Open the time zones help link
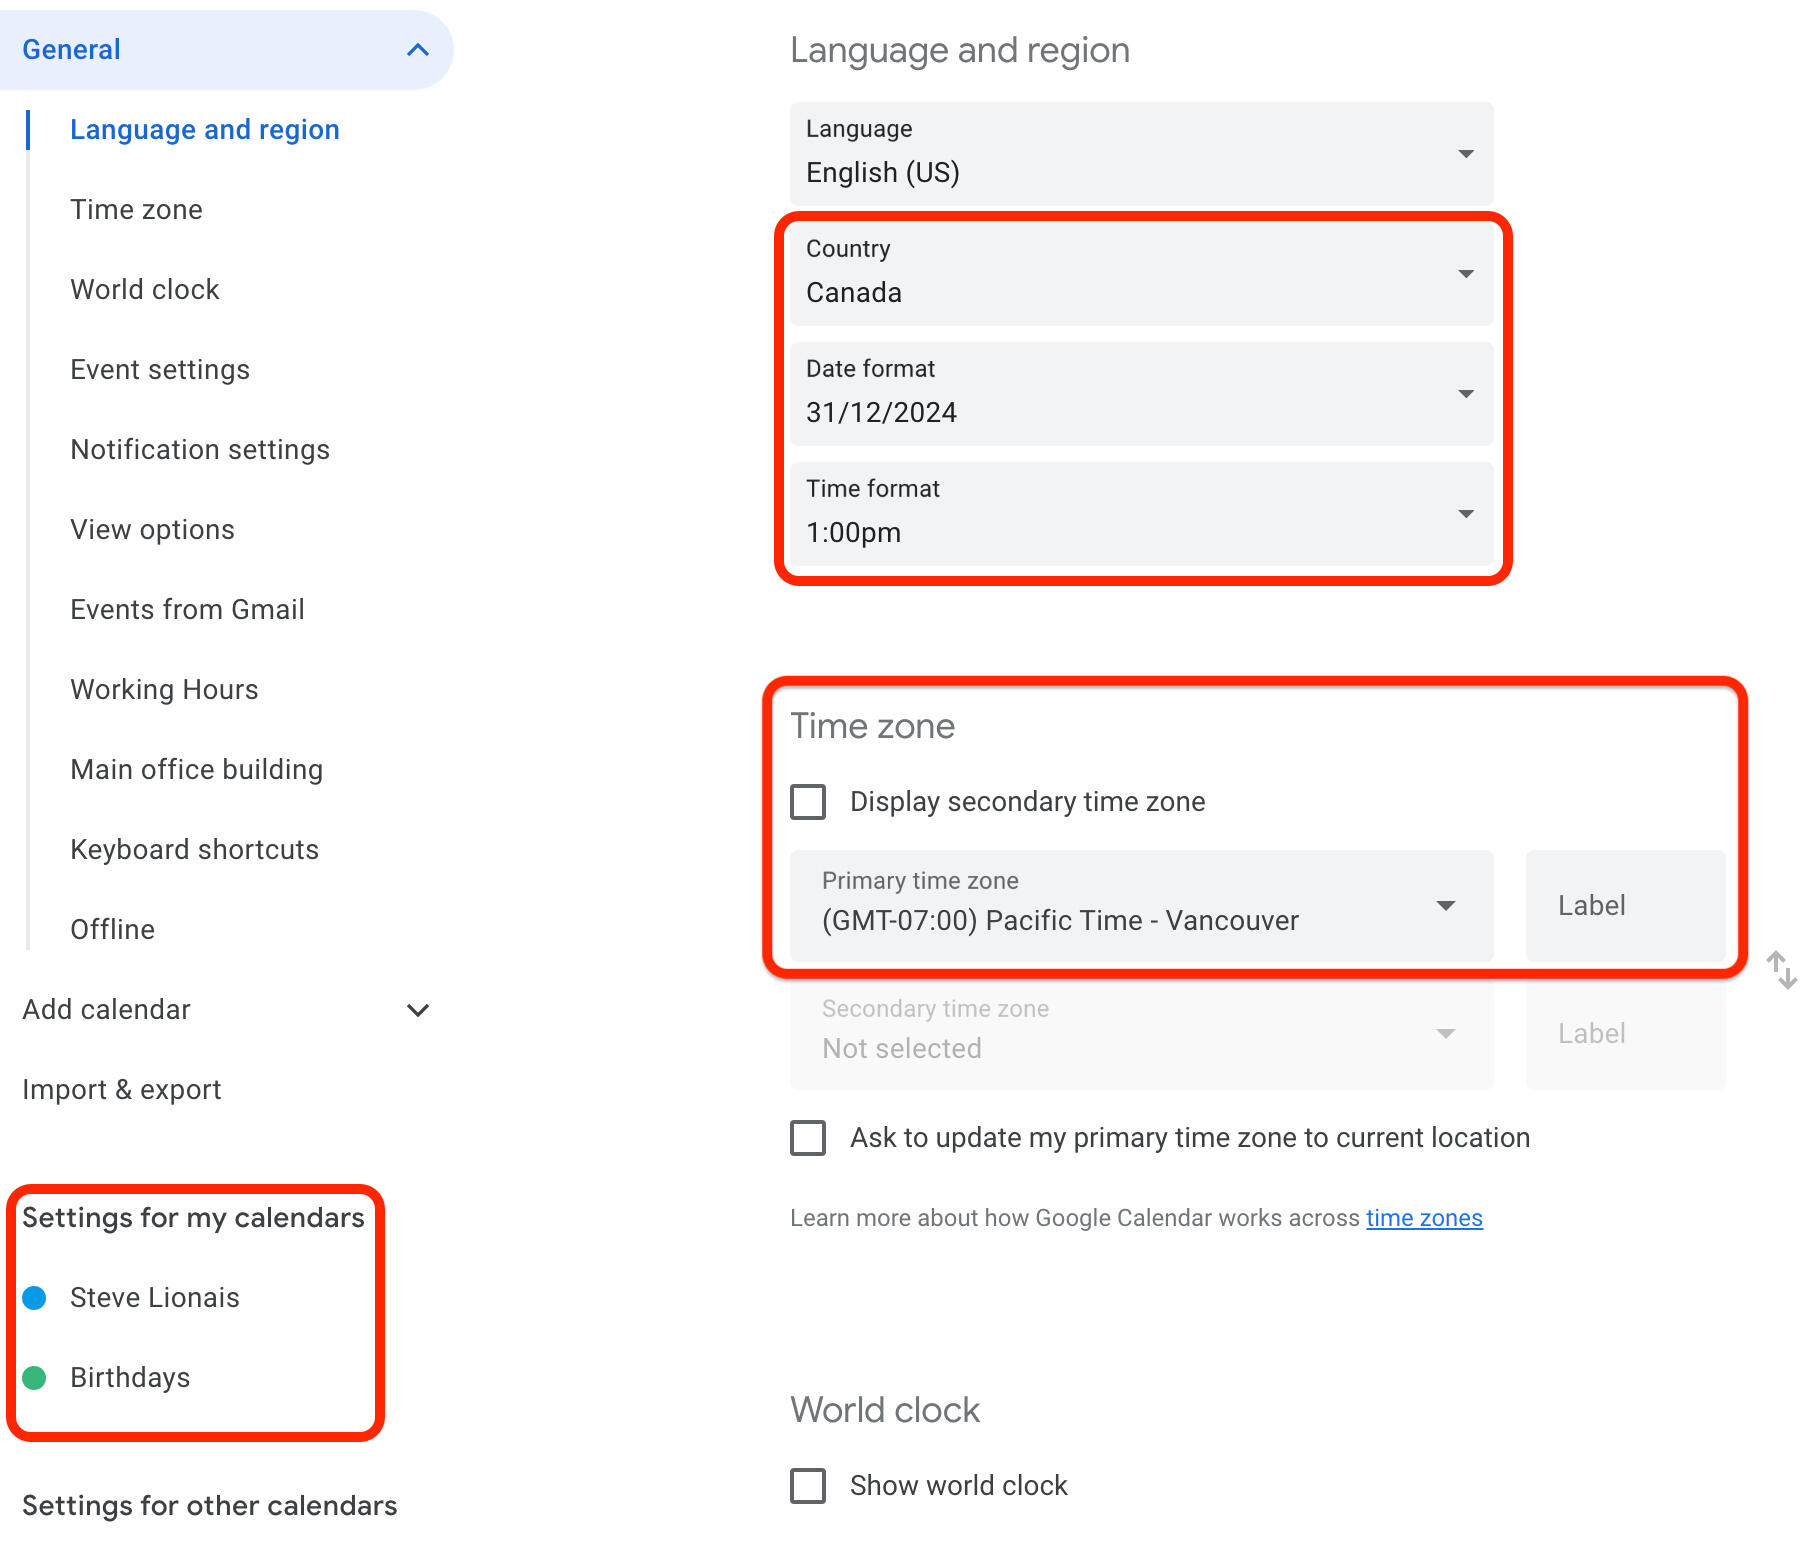The width and height of the screenshot is (1814, 1560). click(x=1424, y=1218)
